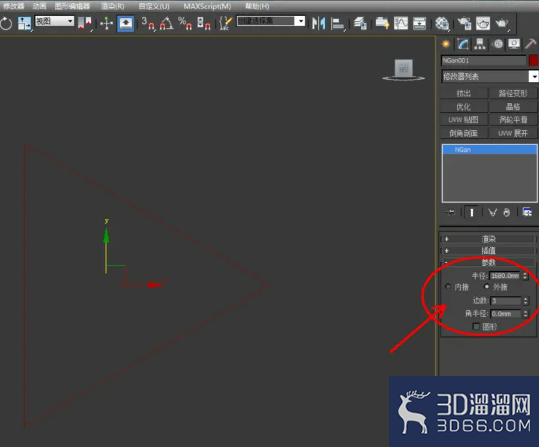The image size is (539, 447).
Task: Click the Pin Stack icon
Action: tap(450, 212)
